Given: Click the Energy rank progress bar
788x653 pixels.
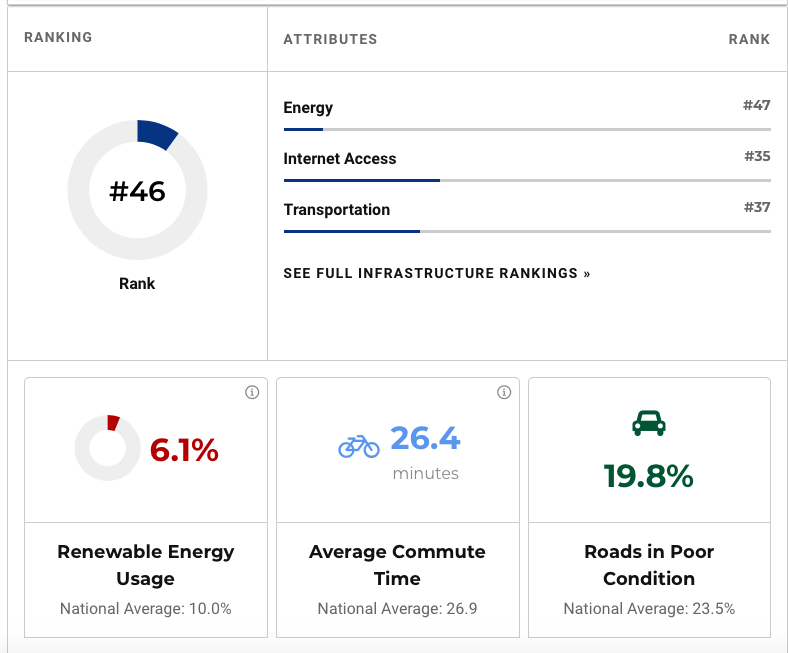Looking at the screenshot, I should (527, 129).
